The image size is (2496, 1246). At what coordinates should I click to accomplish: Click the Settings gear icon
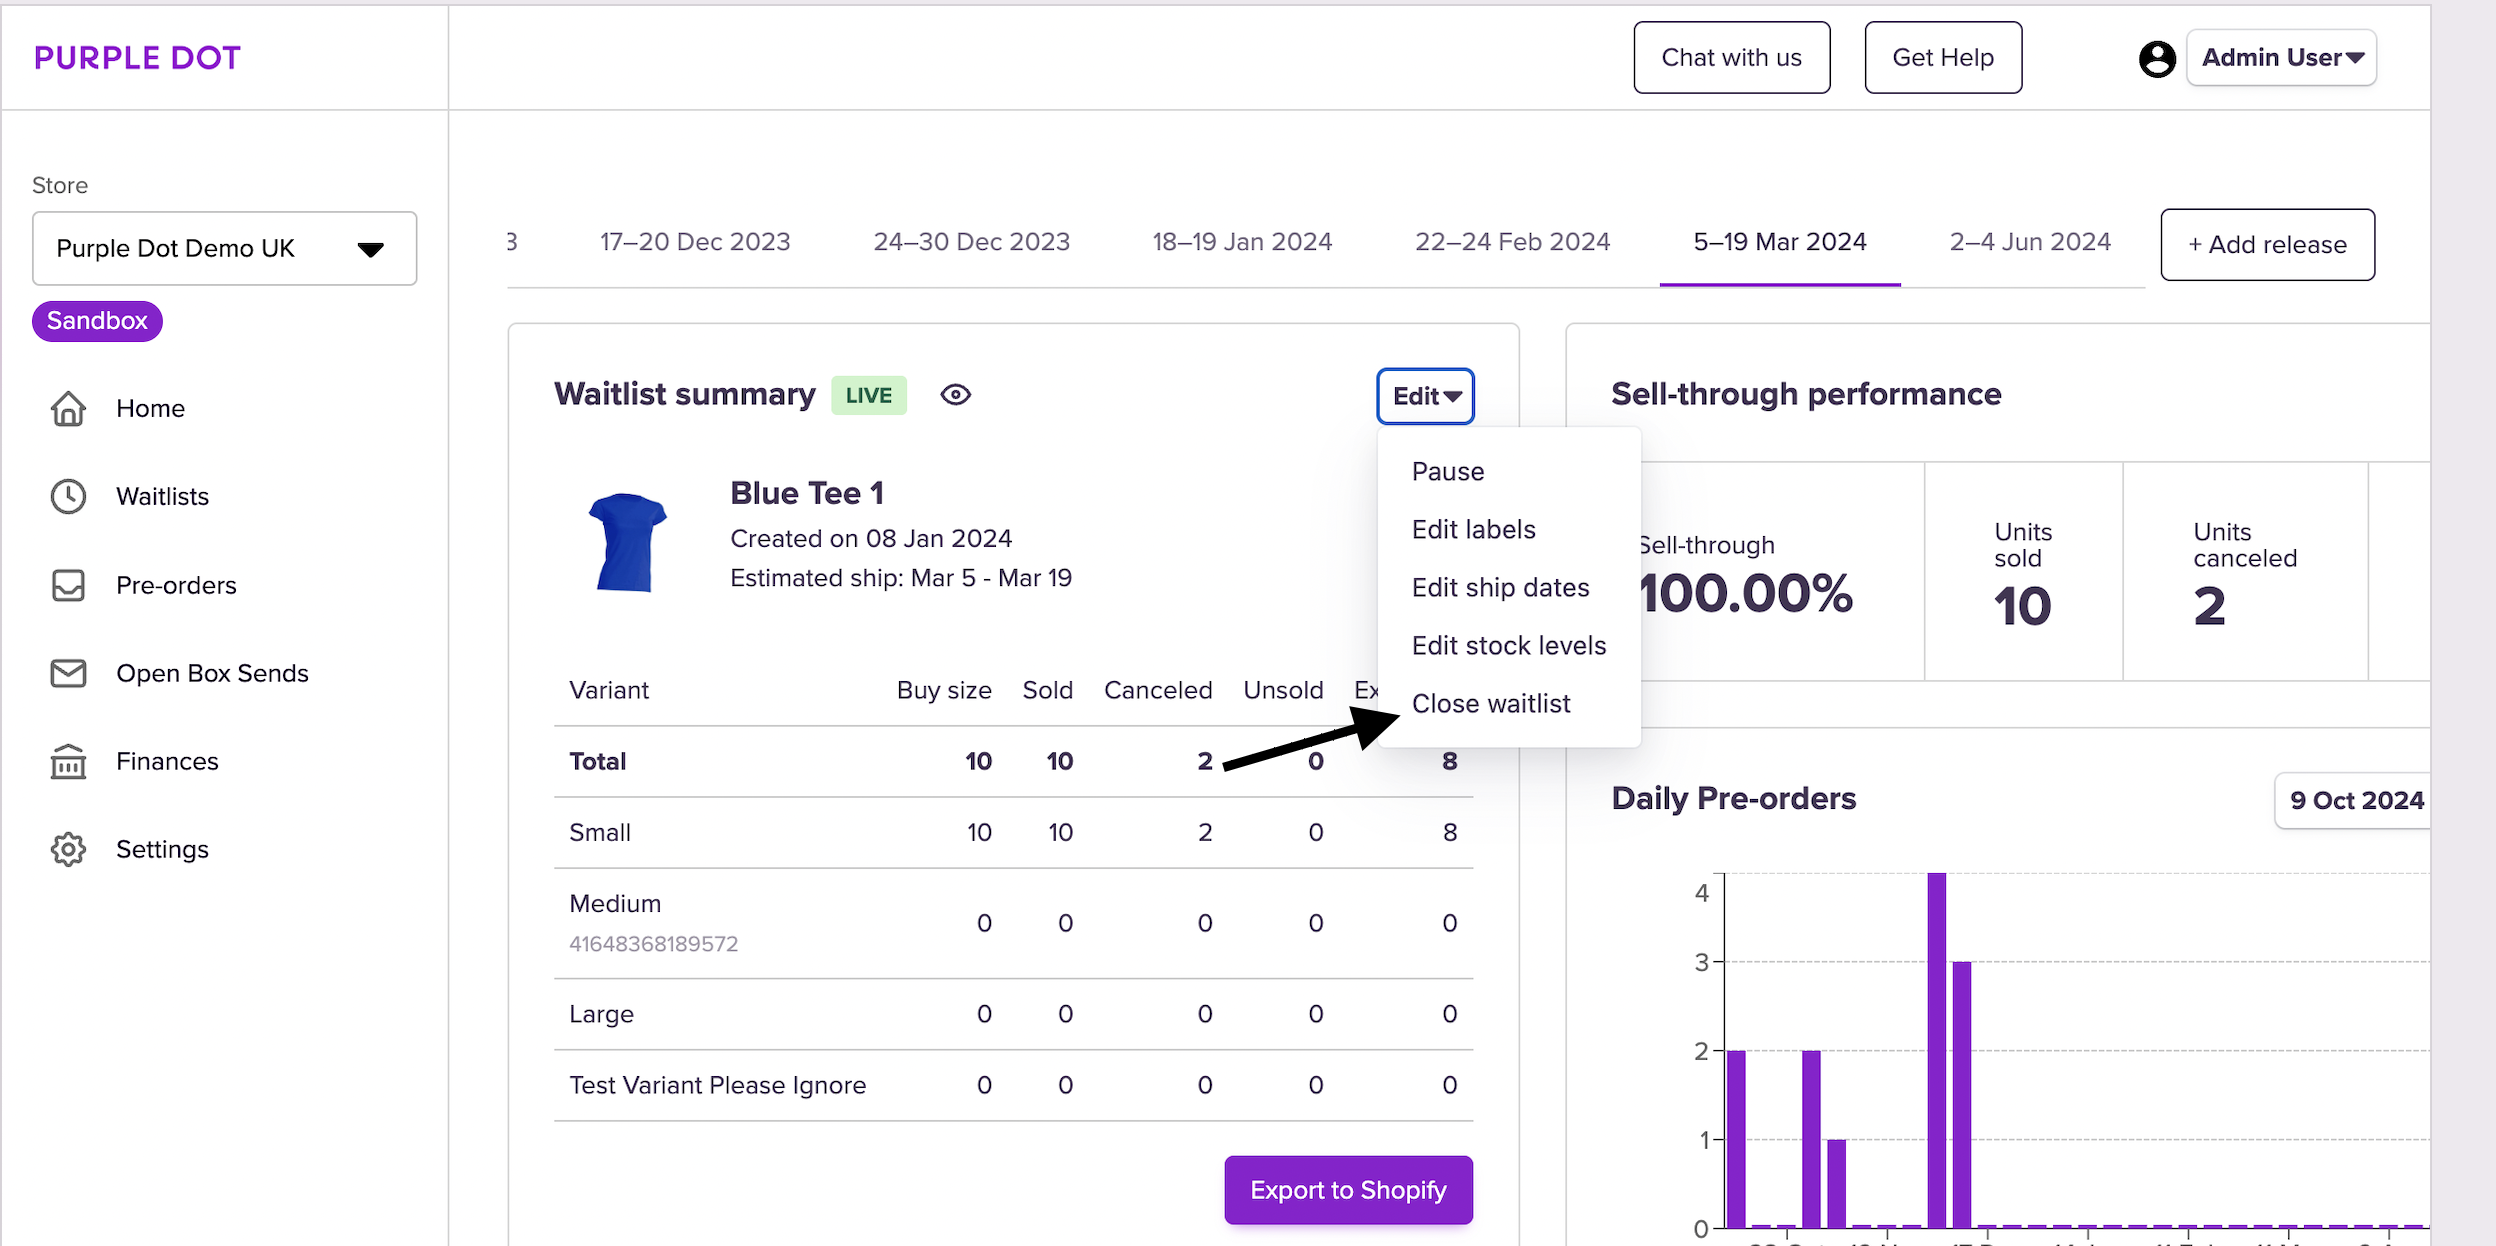(x=68, y=849)
